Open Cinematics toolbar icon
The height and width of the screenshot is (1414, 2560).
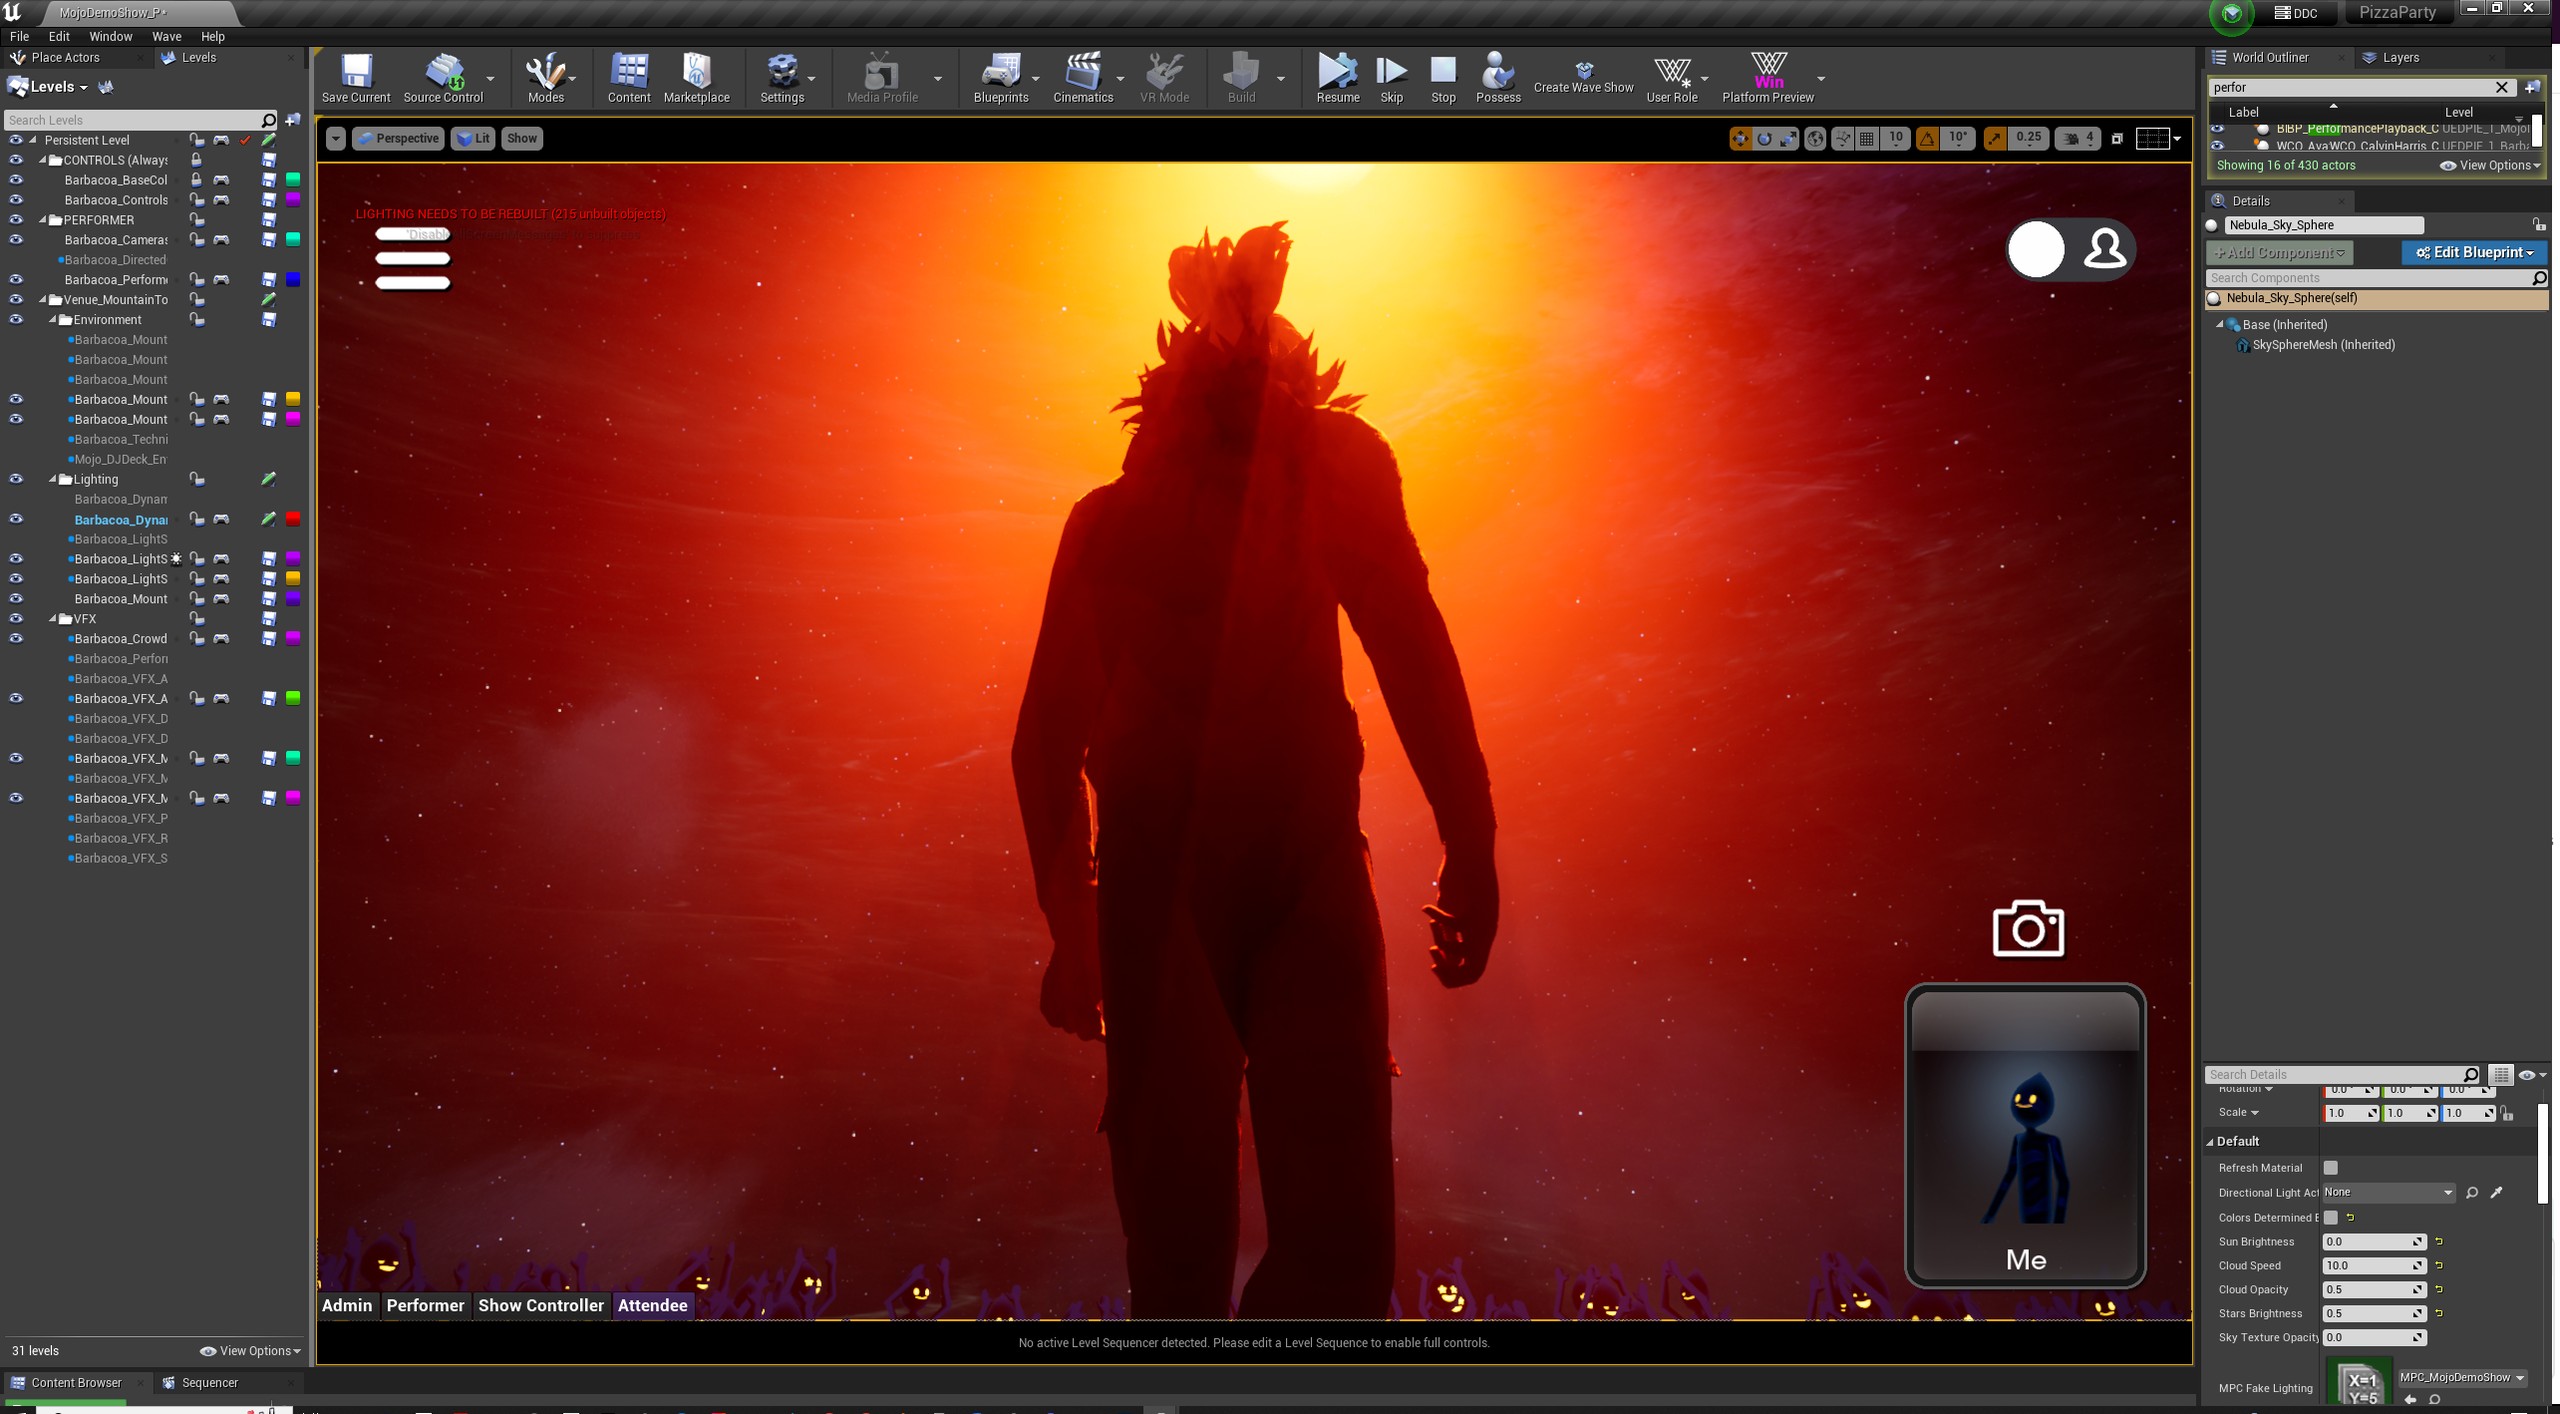[1083, 78]
